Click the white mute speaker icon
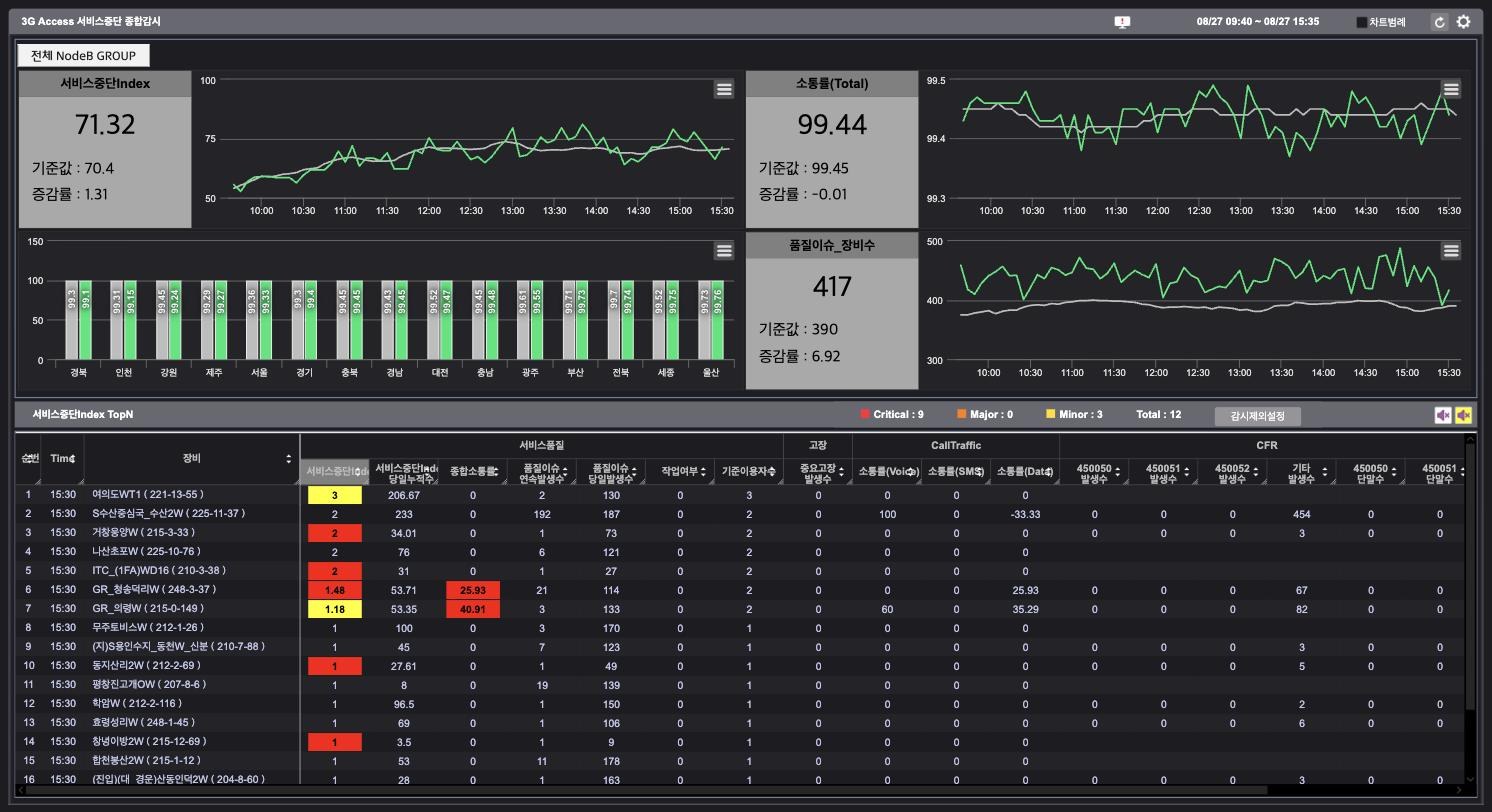 click(x=1442, y=415)
